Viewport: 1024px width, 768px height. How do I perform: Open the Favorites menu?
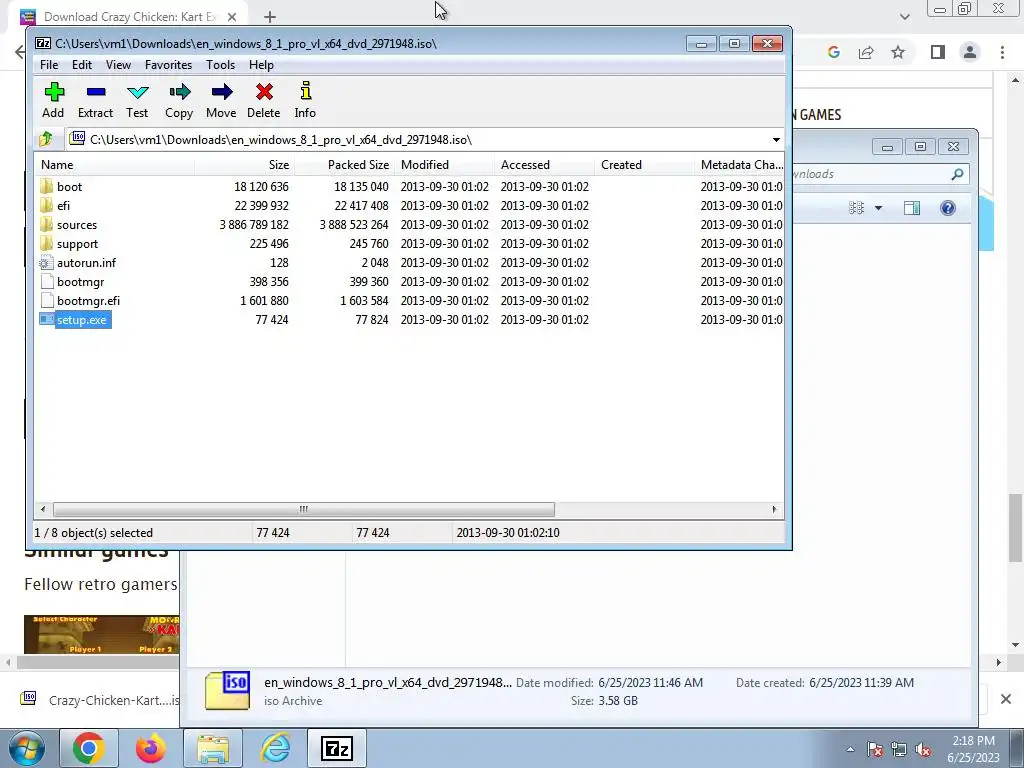(x=168, y=65)
